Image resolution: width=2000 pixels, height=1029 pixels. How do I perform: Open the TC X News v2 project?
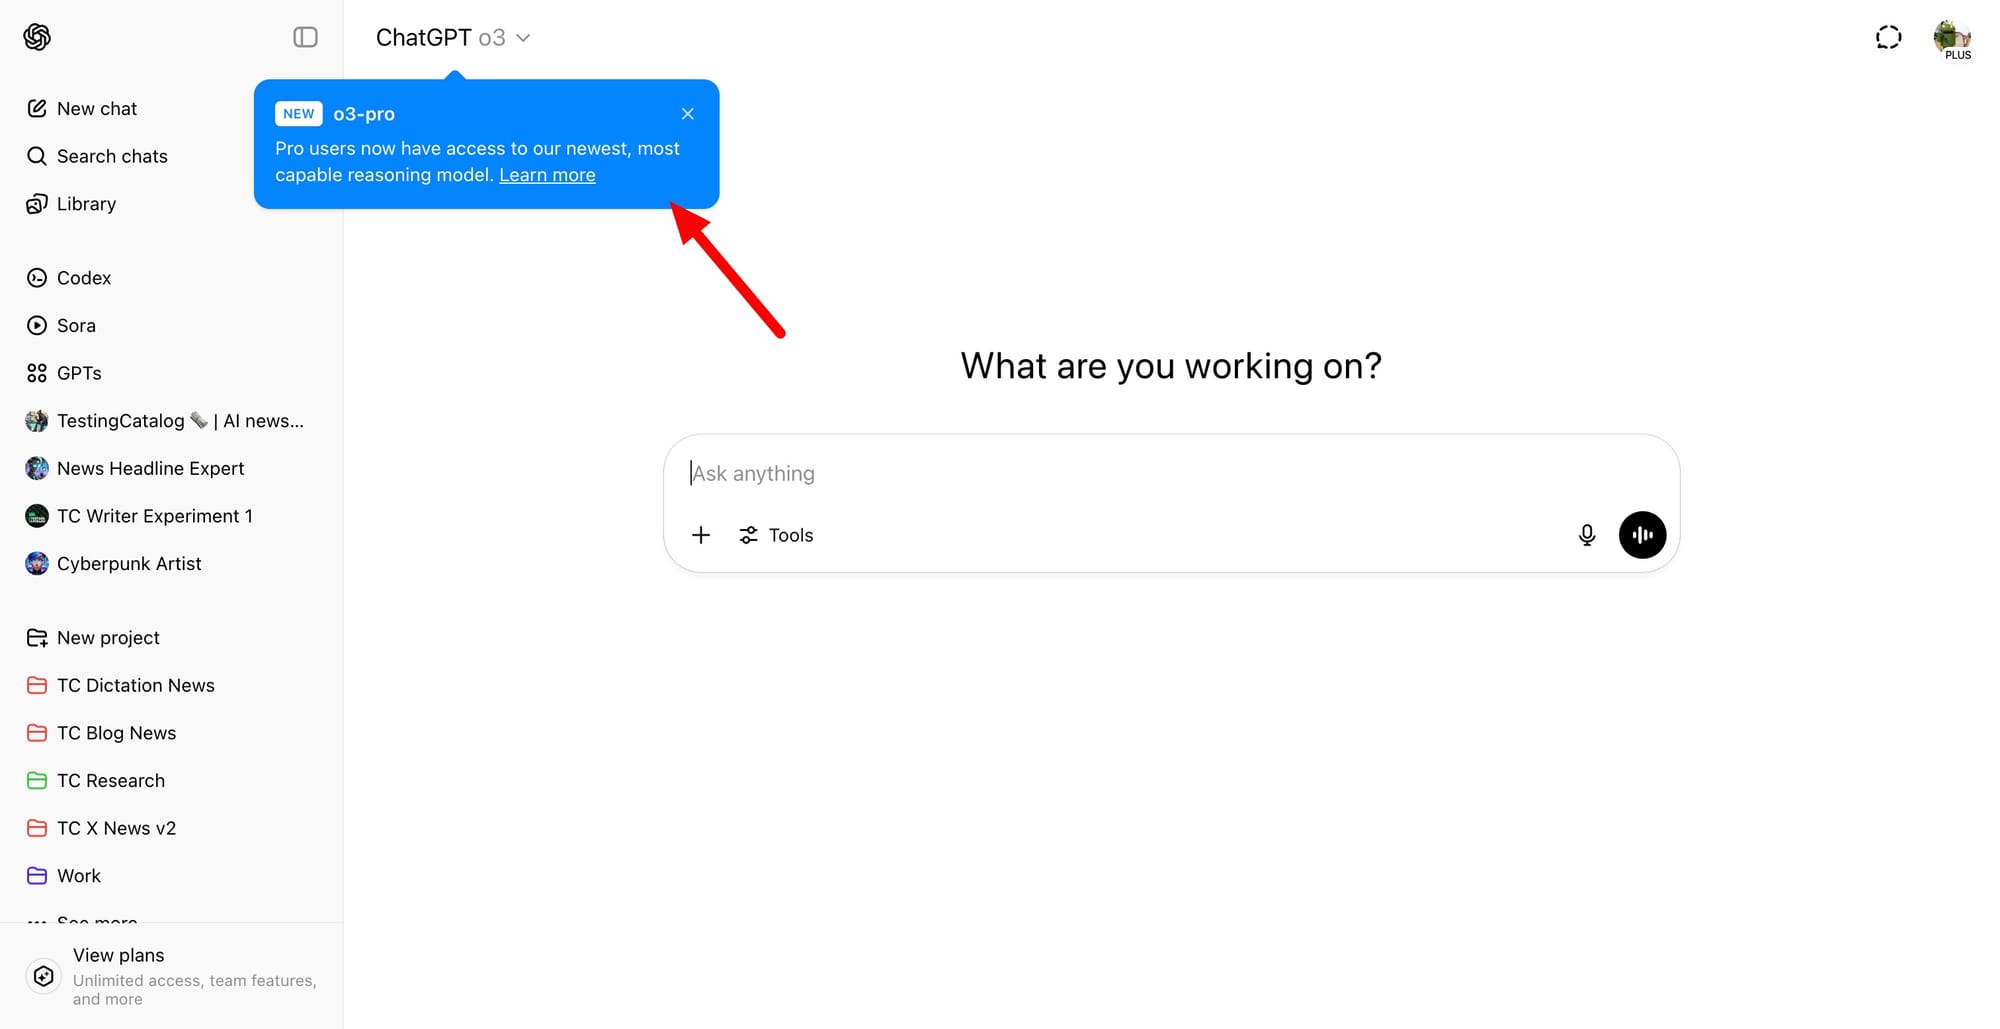[x=172, y=828]
